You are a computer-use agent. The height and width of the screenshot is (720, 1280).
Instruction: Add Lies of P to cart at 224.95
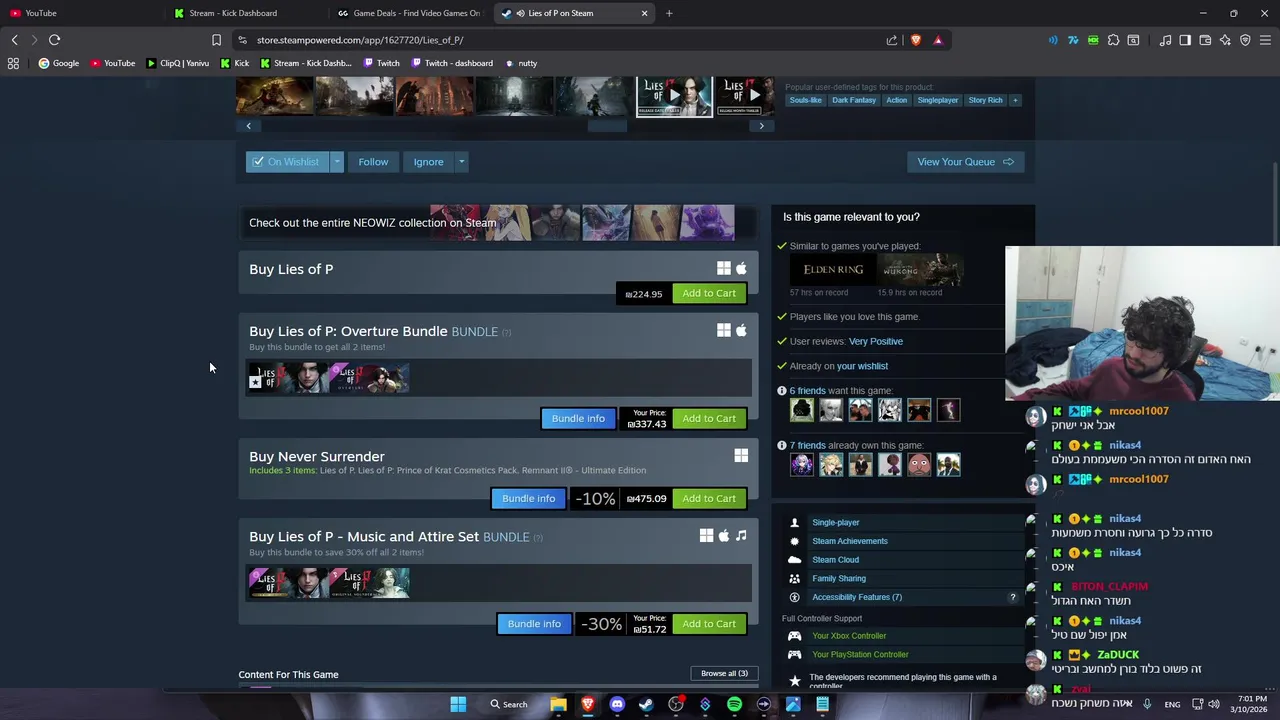[x=709, y=293]
